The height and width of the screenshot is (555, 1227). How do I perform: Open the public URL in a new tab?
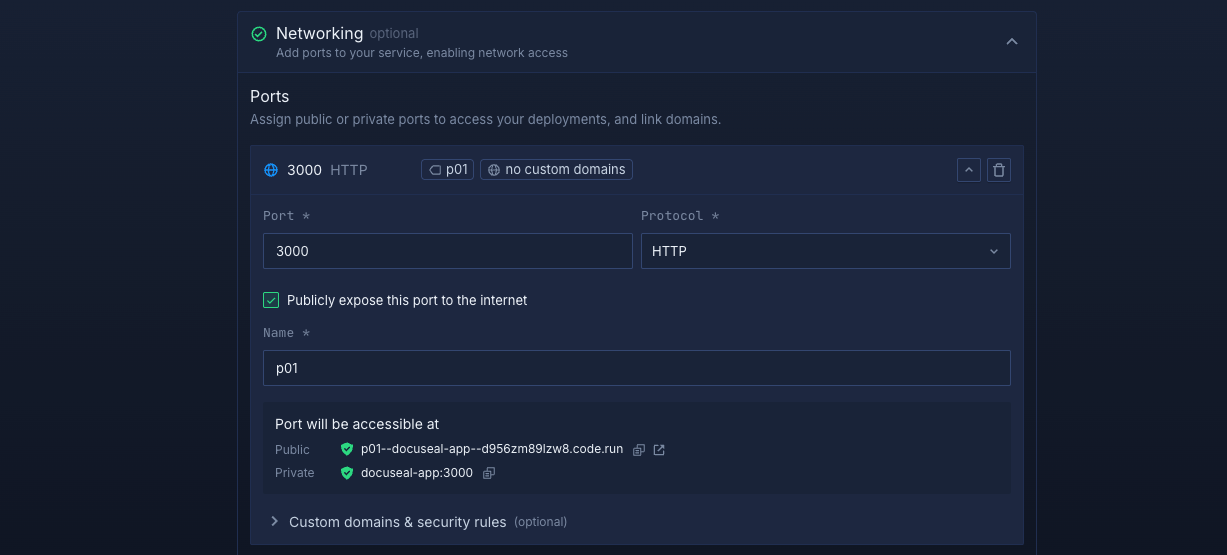coord(659,450)
